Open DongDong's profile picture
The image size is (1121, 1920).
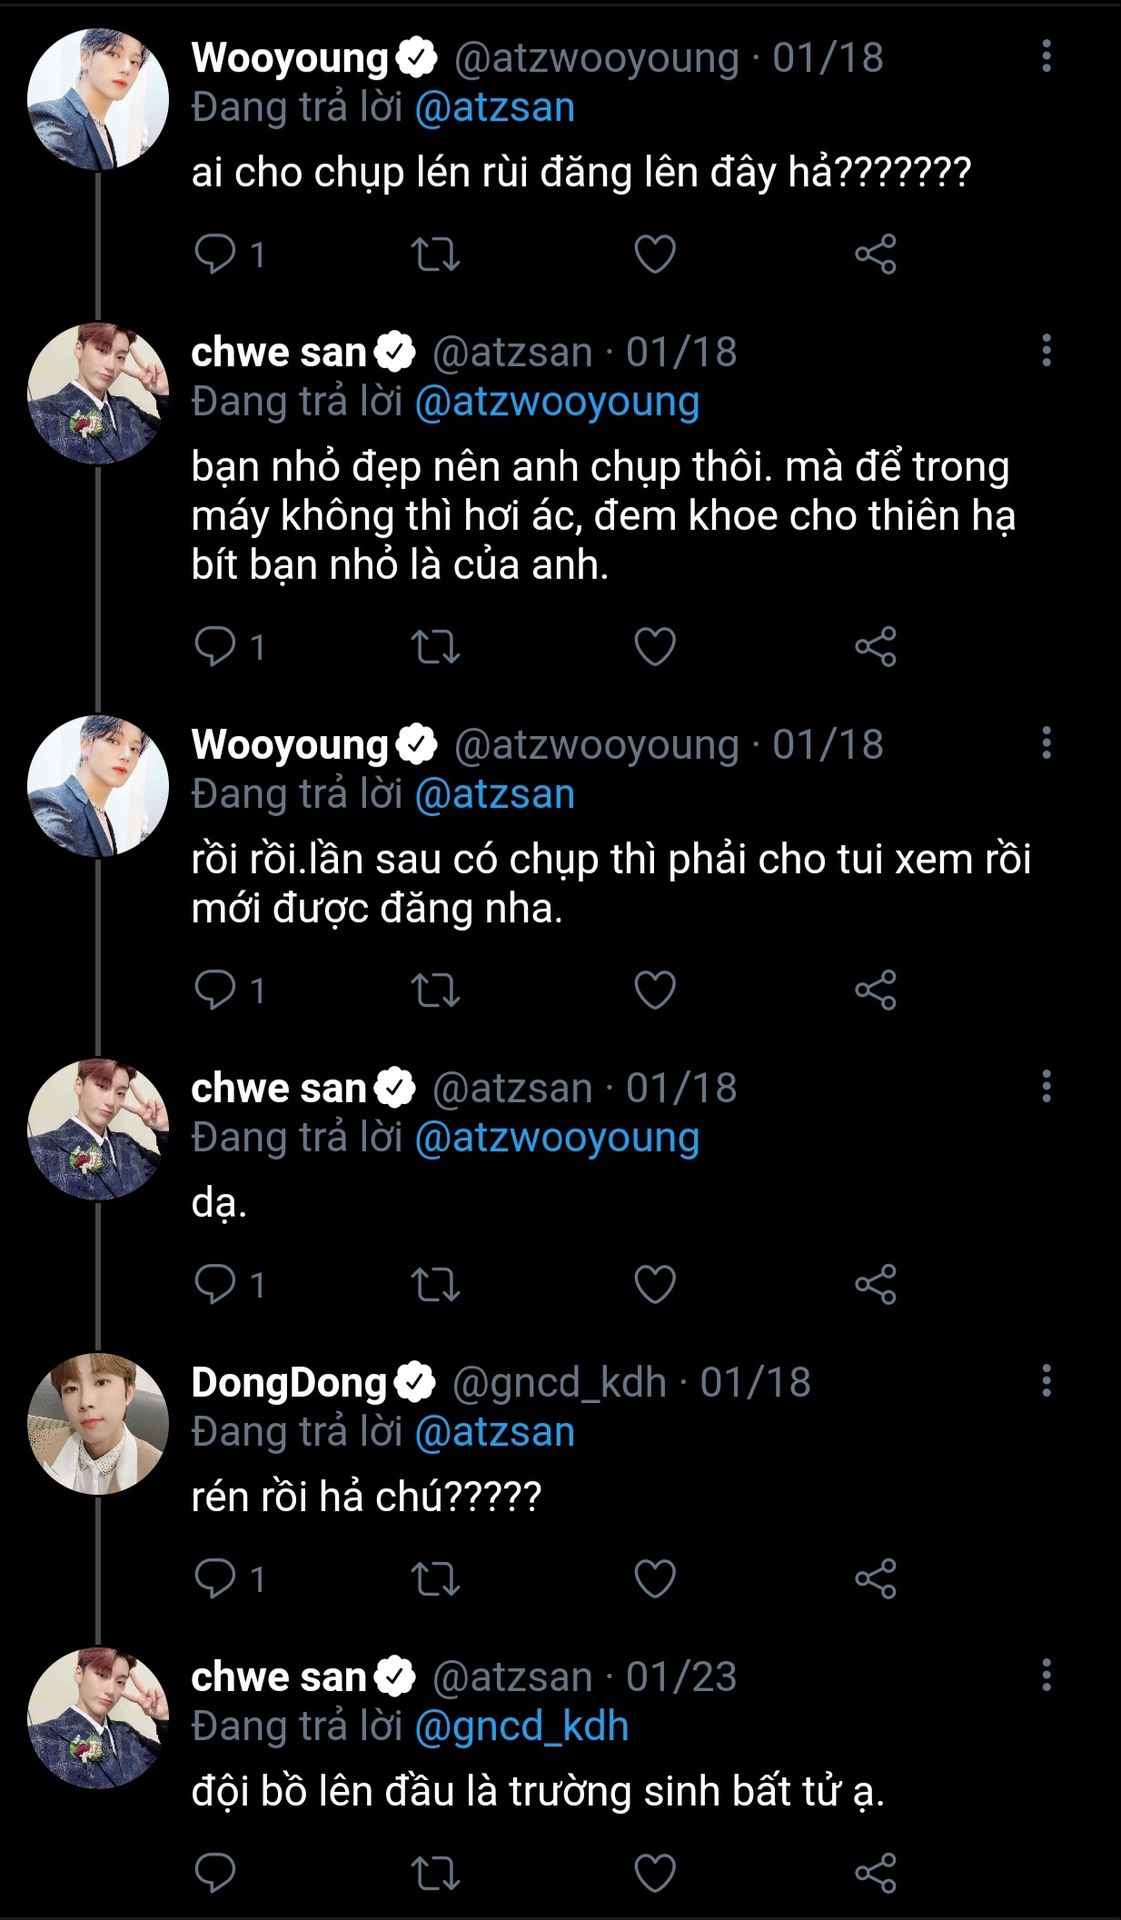(x=97, y=1424)
